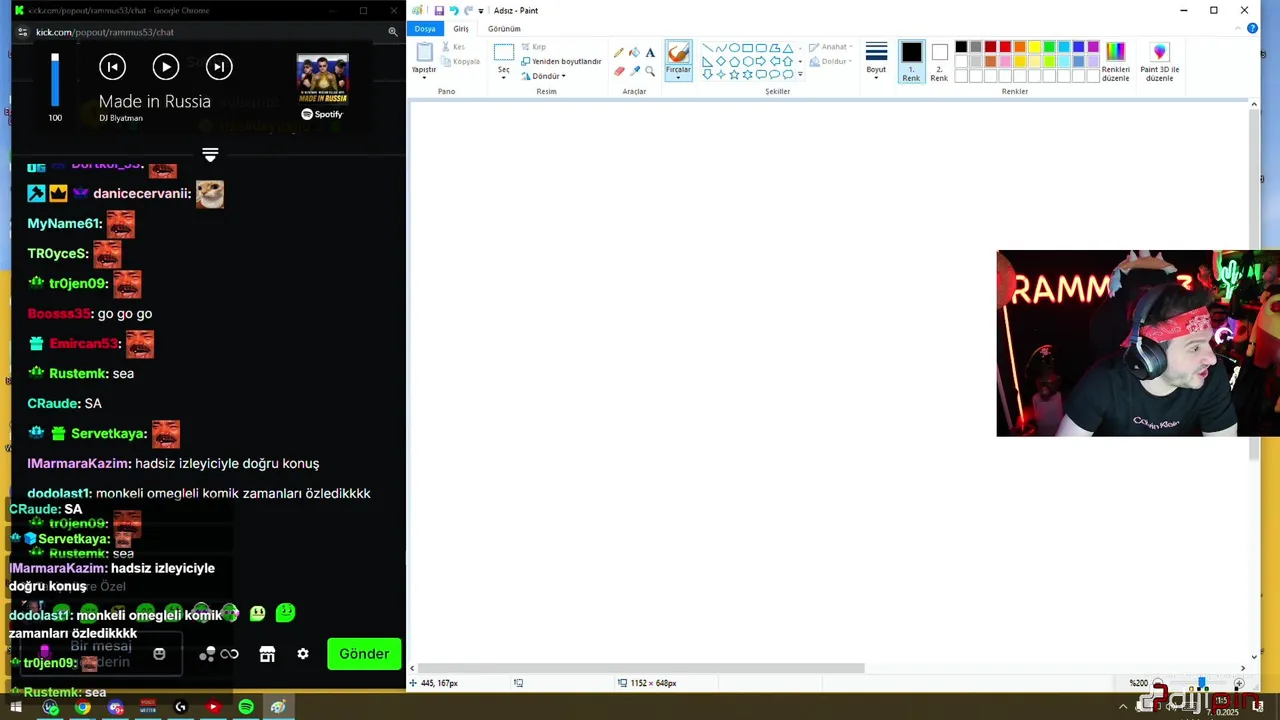Open Windows Start menu
The height and width of the screenshot is (720, 1280).
16,707
